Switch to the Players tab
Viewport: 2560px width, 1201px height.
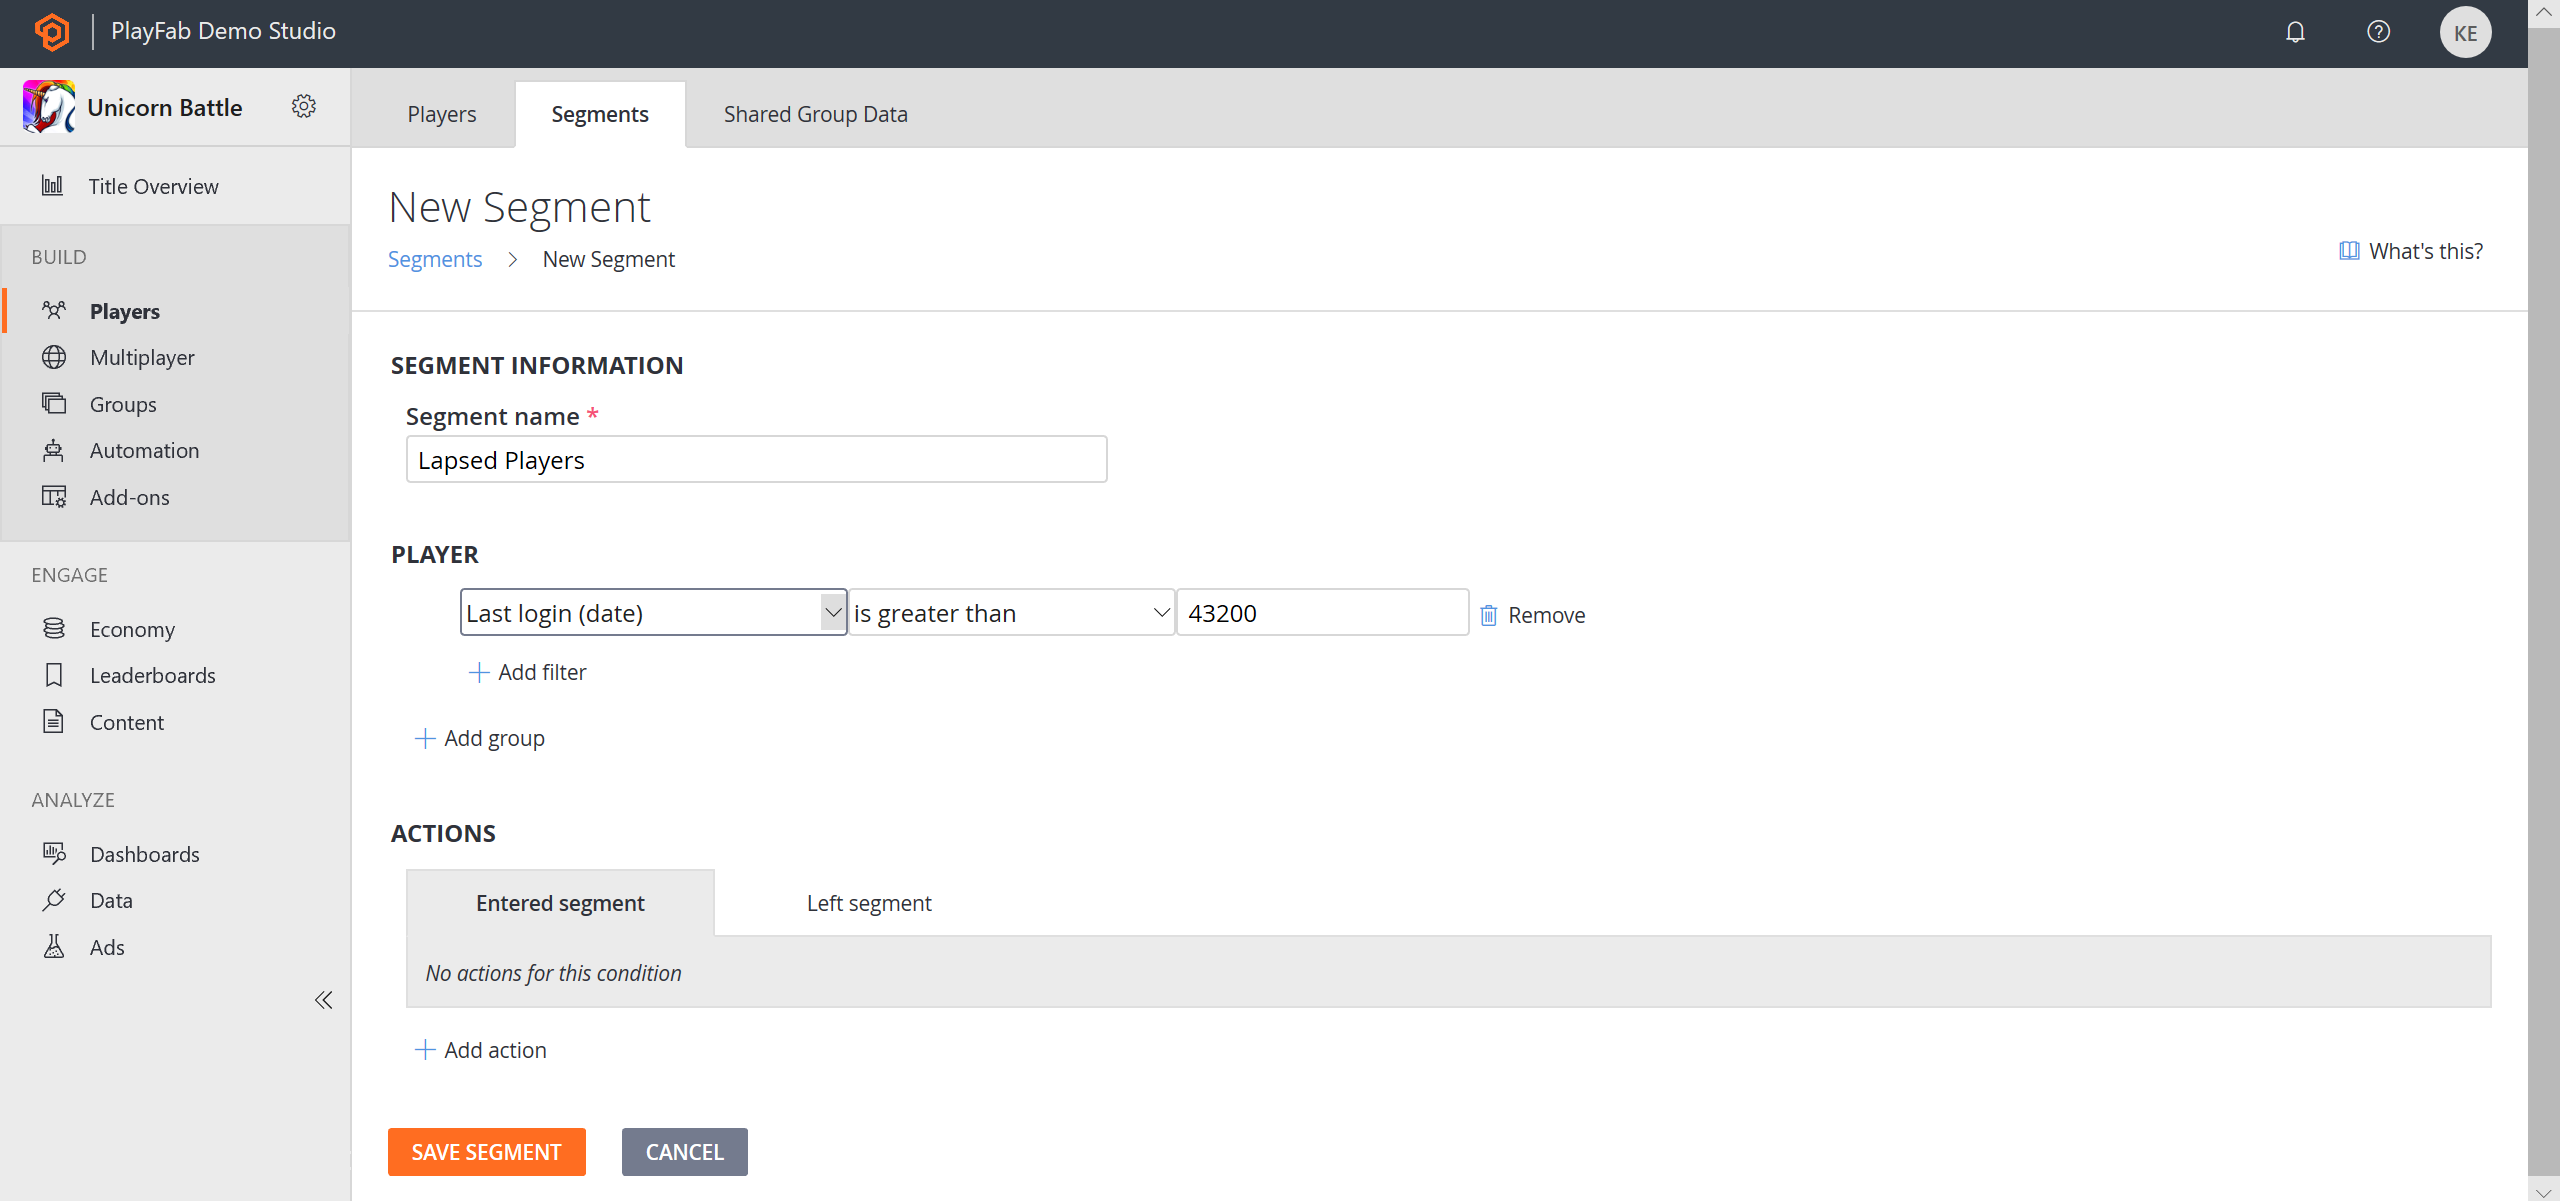[441, 113]
